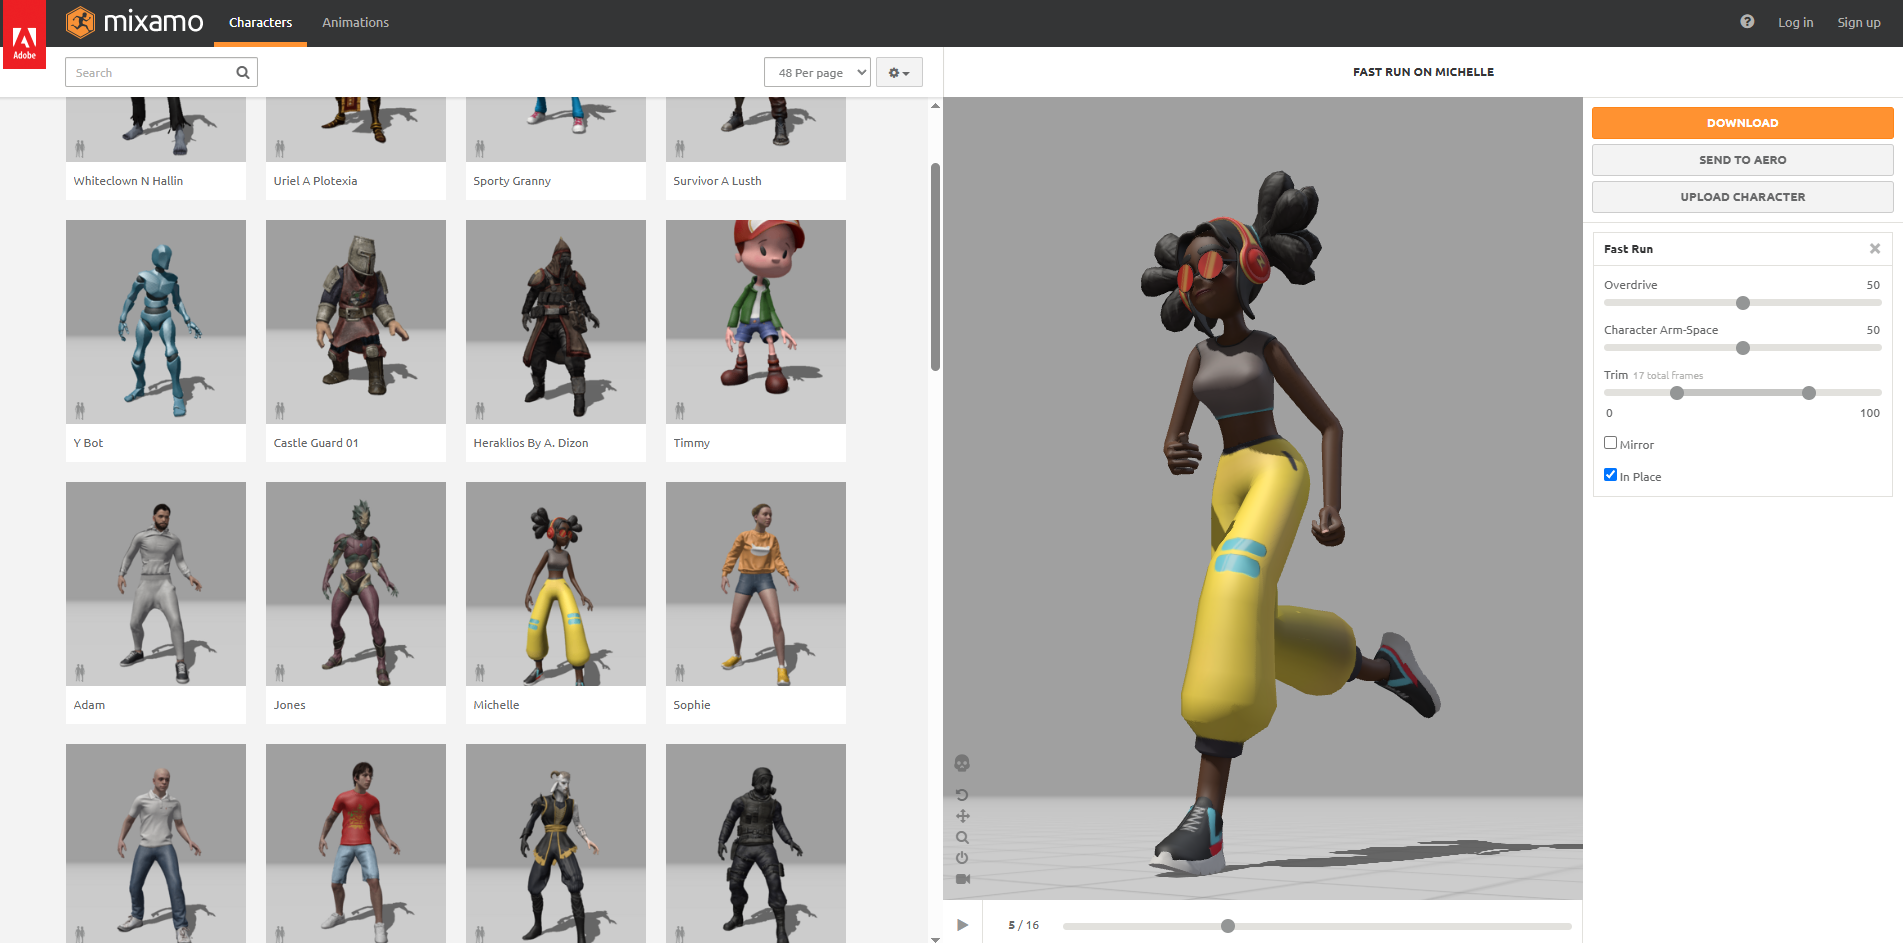The height and width of the screenshot is (943, 1903).
Task: Open the help question mark icon
Action: click(1747, 22)
